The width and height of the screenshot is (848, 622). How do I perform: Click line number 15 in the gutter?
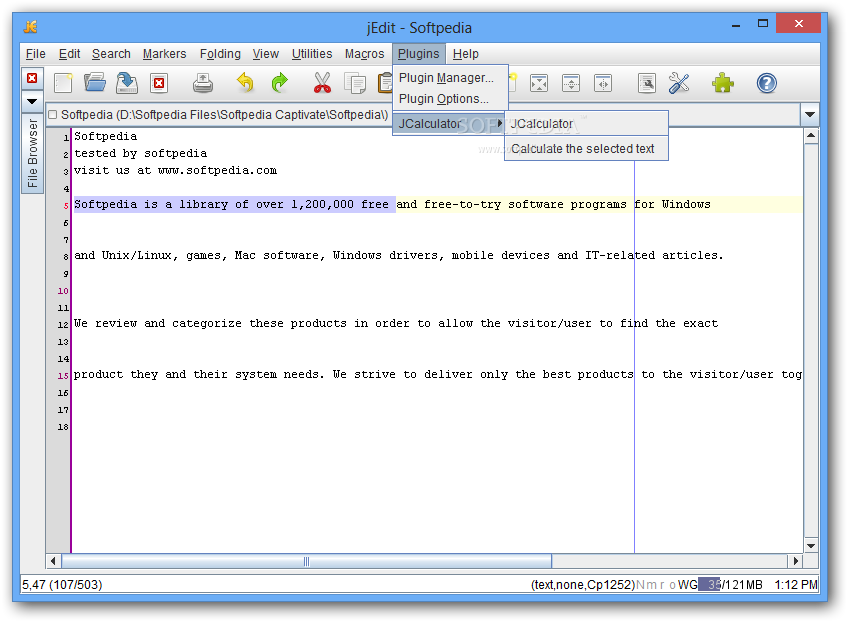click(63, 376)
